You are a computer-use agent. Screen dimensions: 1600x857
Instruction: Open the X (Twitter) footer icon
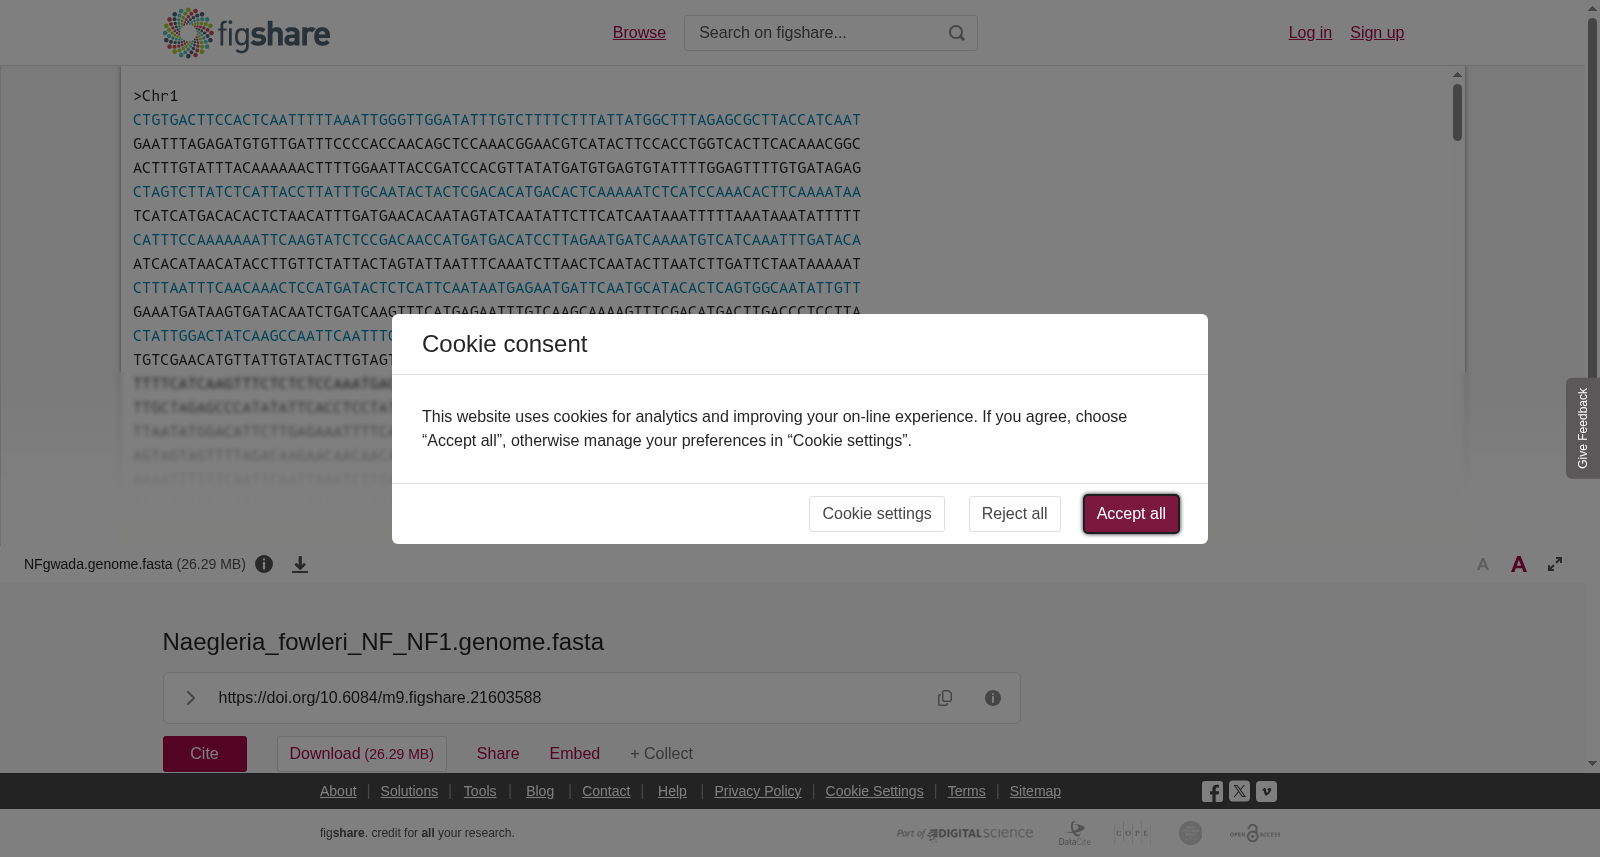click(1239, 792)
